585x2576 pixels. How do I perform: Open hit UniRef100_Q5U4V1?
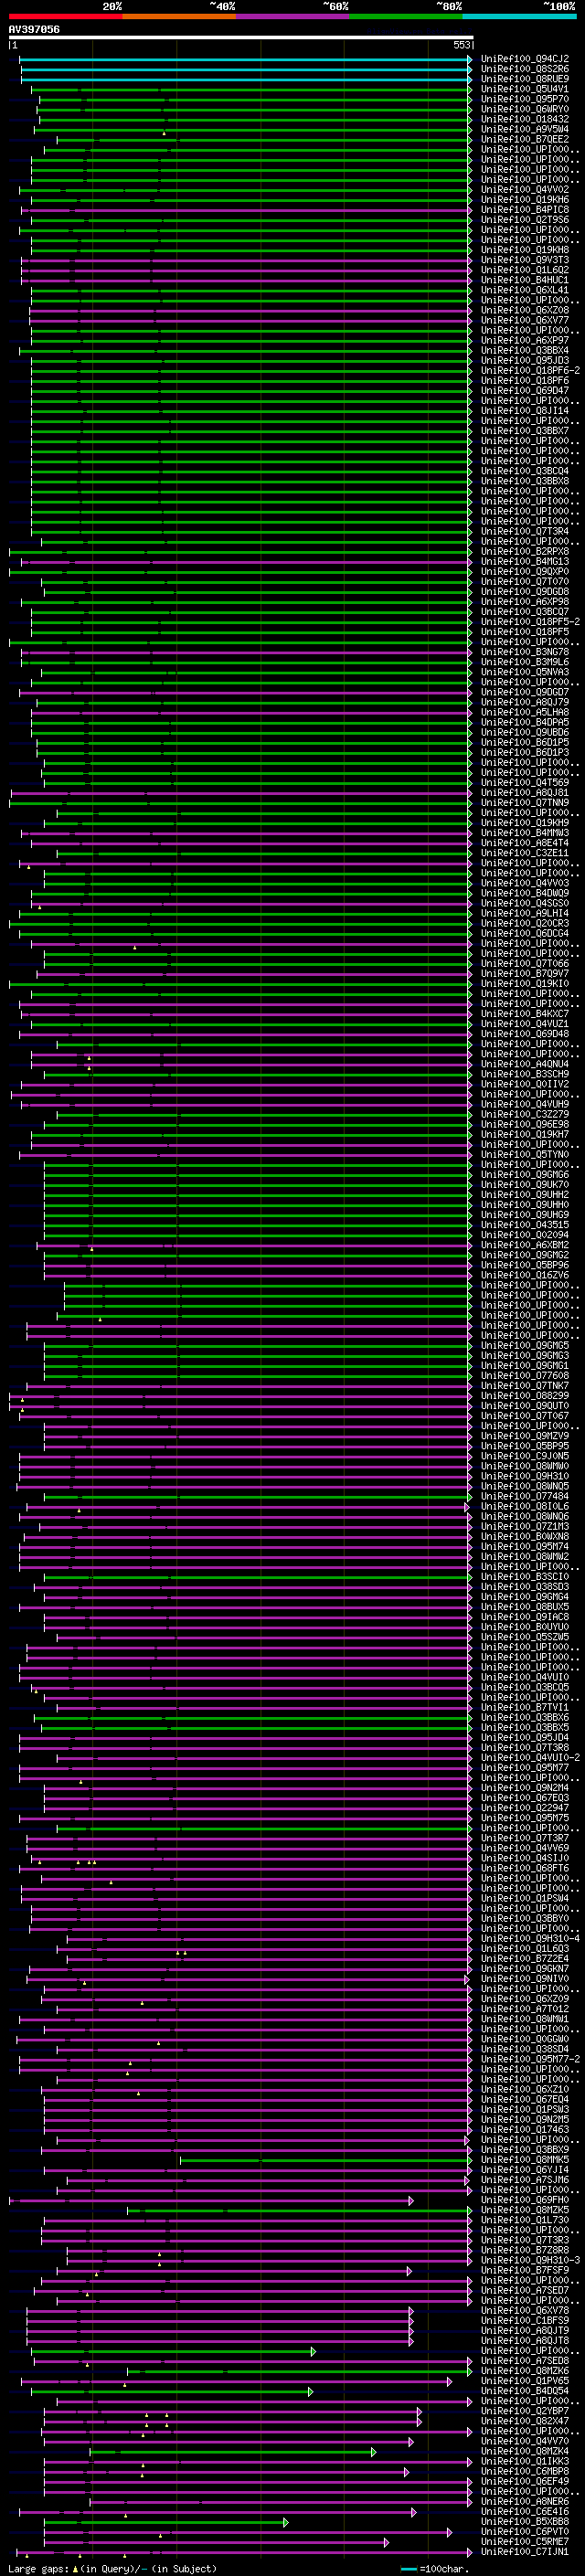coord(525,89)
